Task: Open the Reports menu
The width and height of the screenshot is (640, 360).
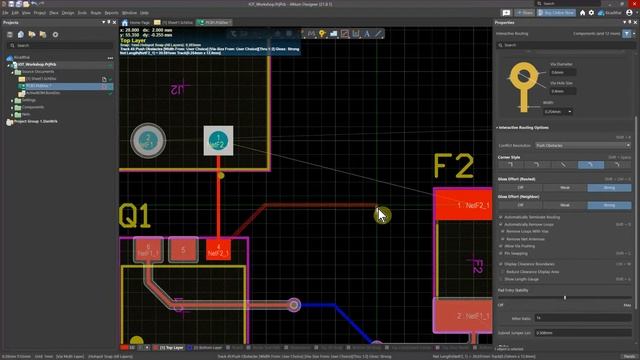Action: [x=111, y=13]
